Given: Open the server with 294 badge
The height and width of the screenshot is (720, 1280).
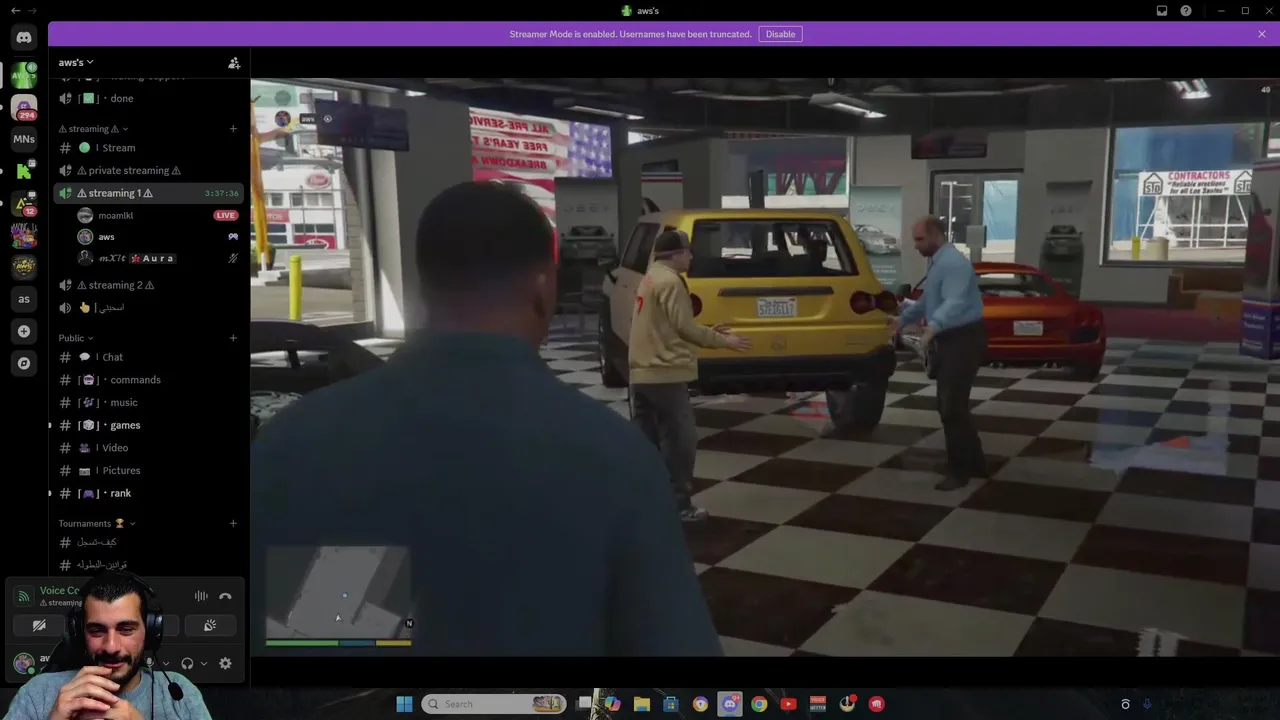Looking at the screenshot, I should tap(24, 106).
